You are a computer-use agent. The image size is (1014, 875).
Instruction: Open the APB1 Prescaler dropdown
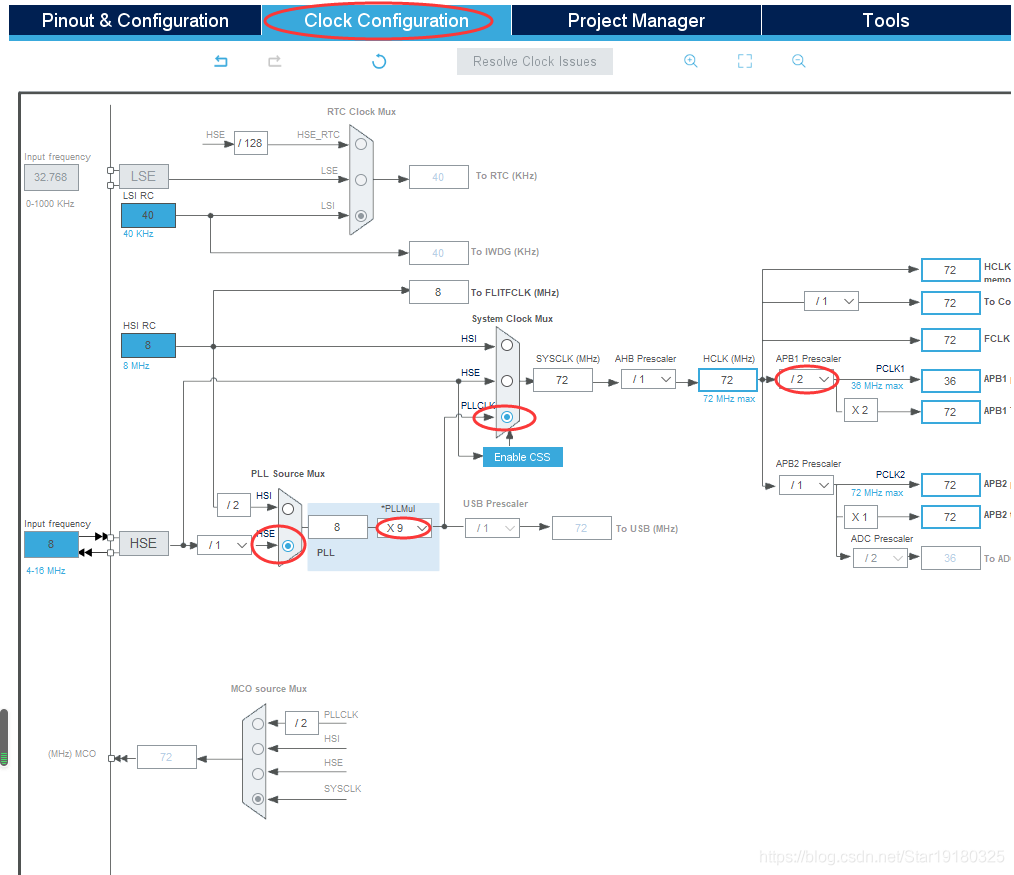point(807,379)
